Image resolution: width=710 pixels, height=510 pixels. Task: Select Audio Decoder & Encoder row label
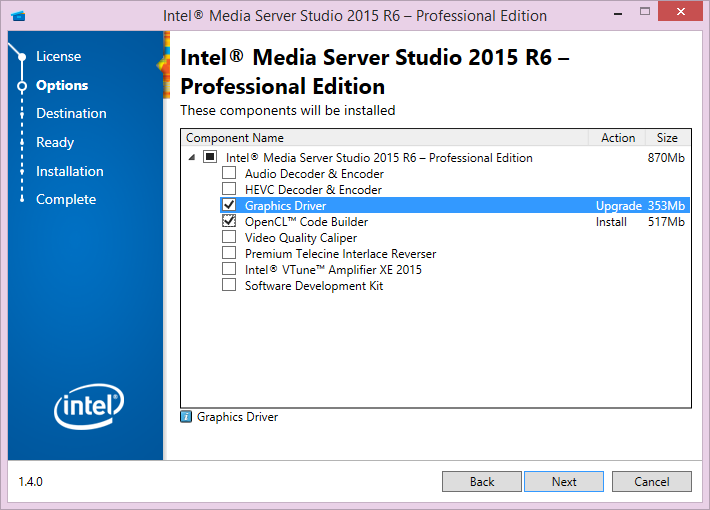314,174
